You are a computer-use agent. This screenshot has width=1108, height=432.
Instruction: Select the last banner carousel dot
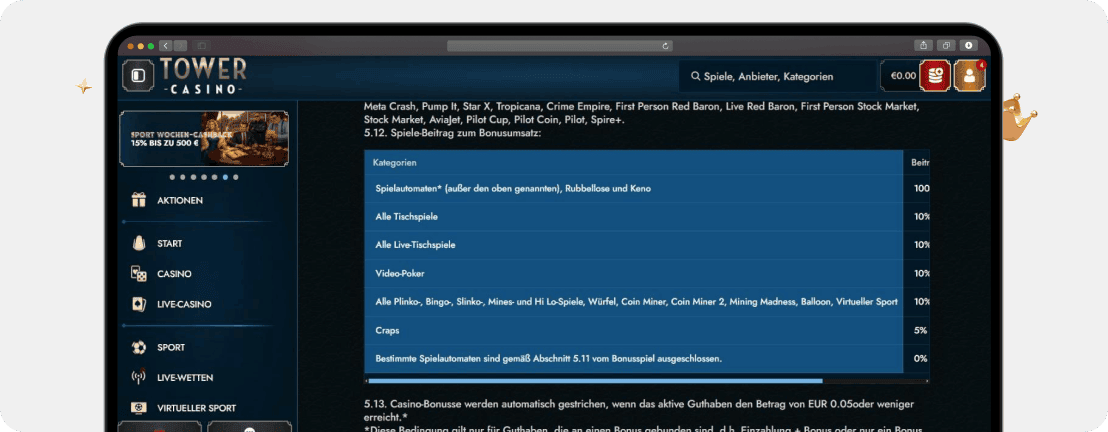[x=236, y=177]
